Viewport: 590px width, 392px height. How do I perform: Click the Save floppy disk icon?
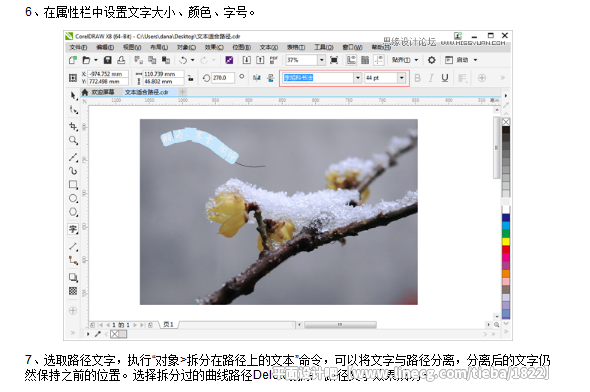pos(108,60)
